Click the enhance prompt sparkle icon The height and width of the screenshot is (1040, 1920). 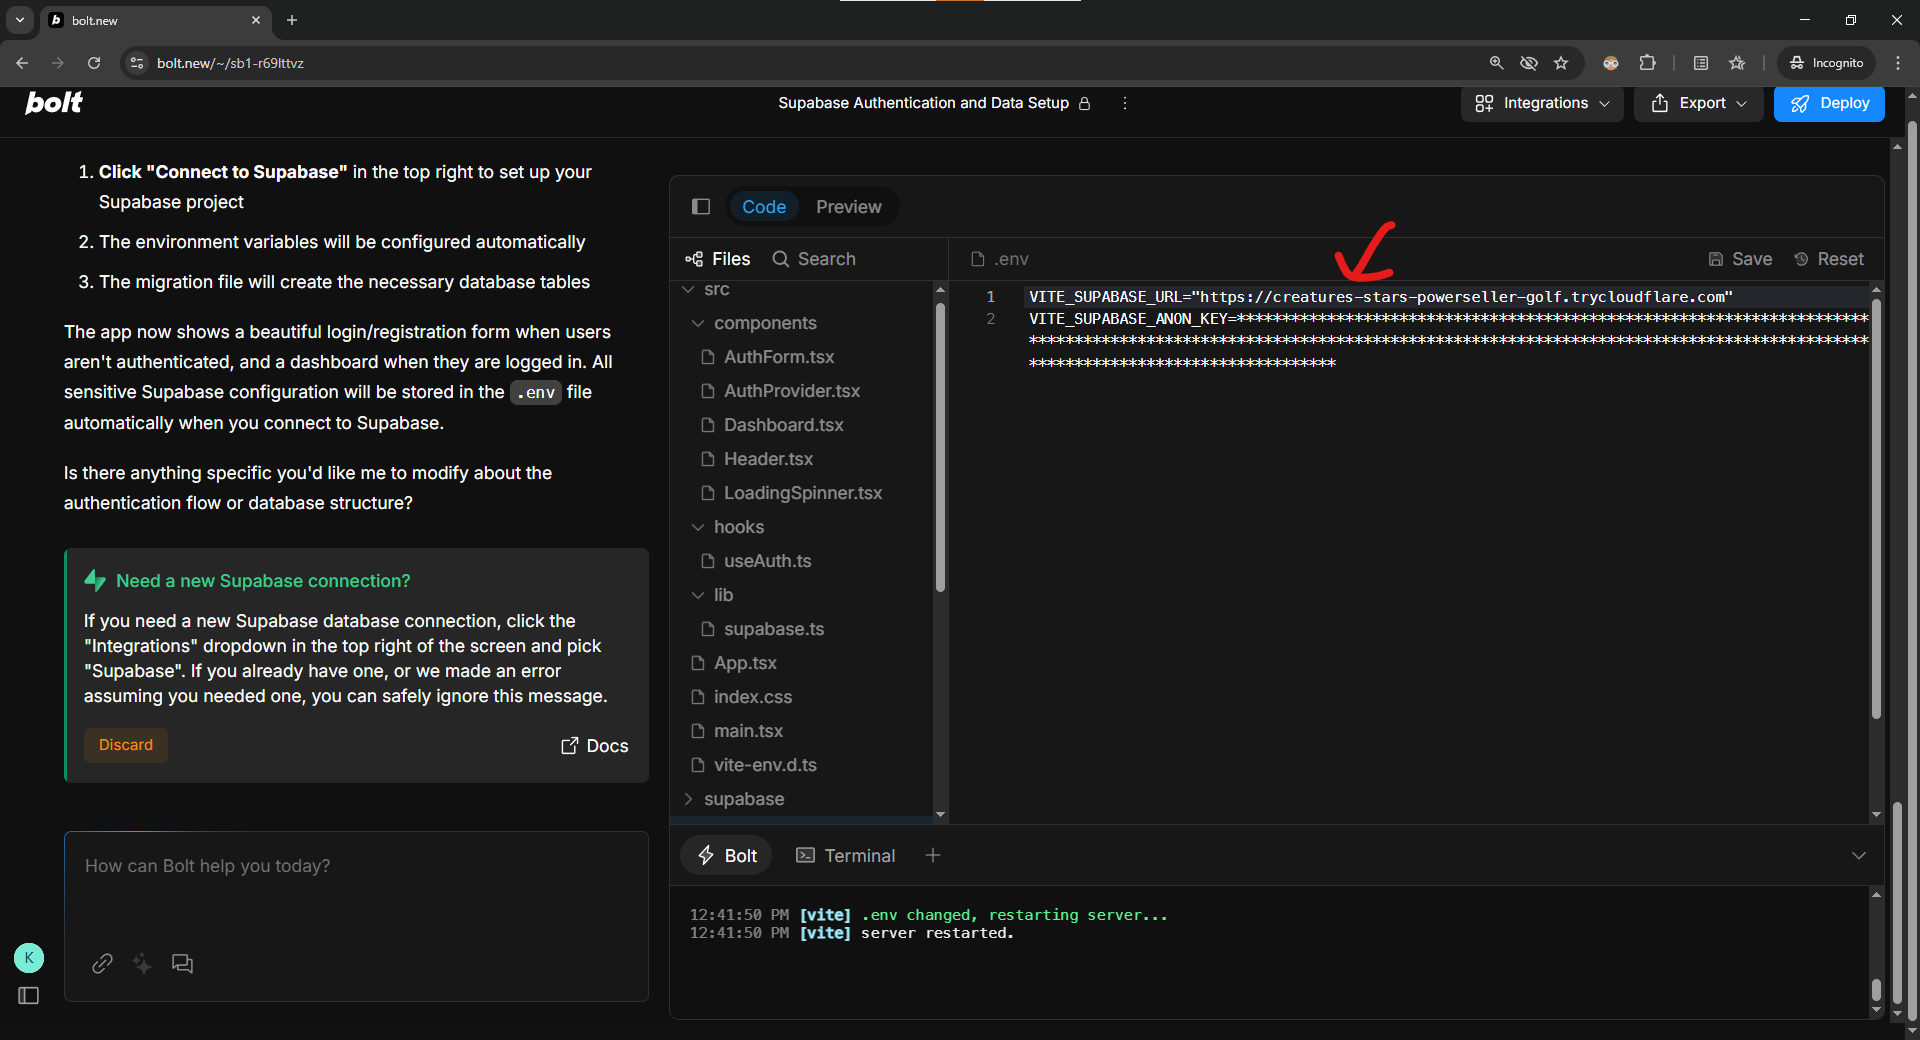coord(142,963)
